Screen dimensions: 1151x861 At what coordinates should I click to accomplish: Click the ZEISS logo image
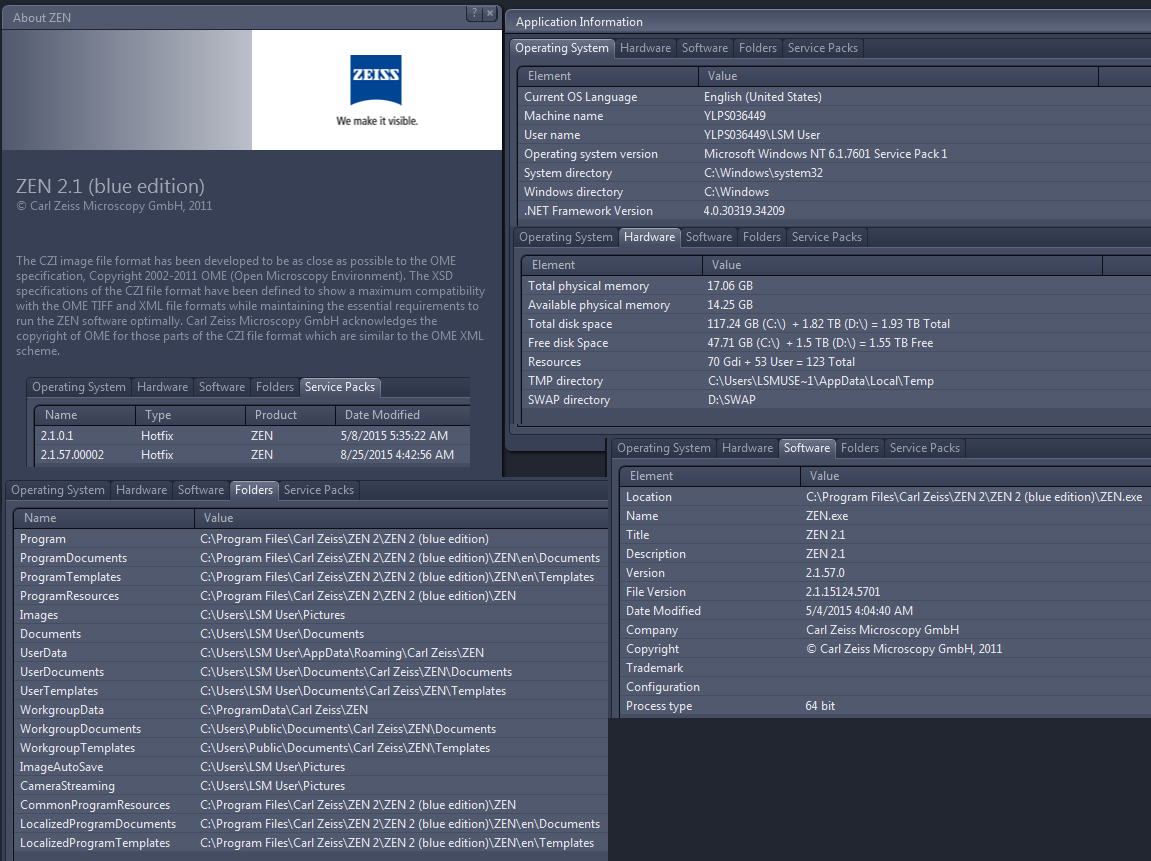point(376,90)
